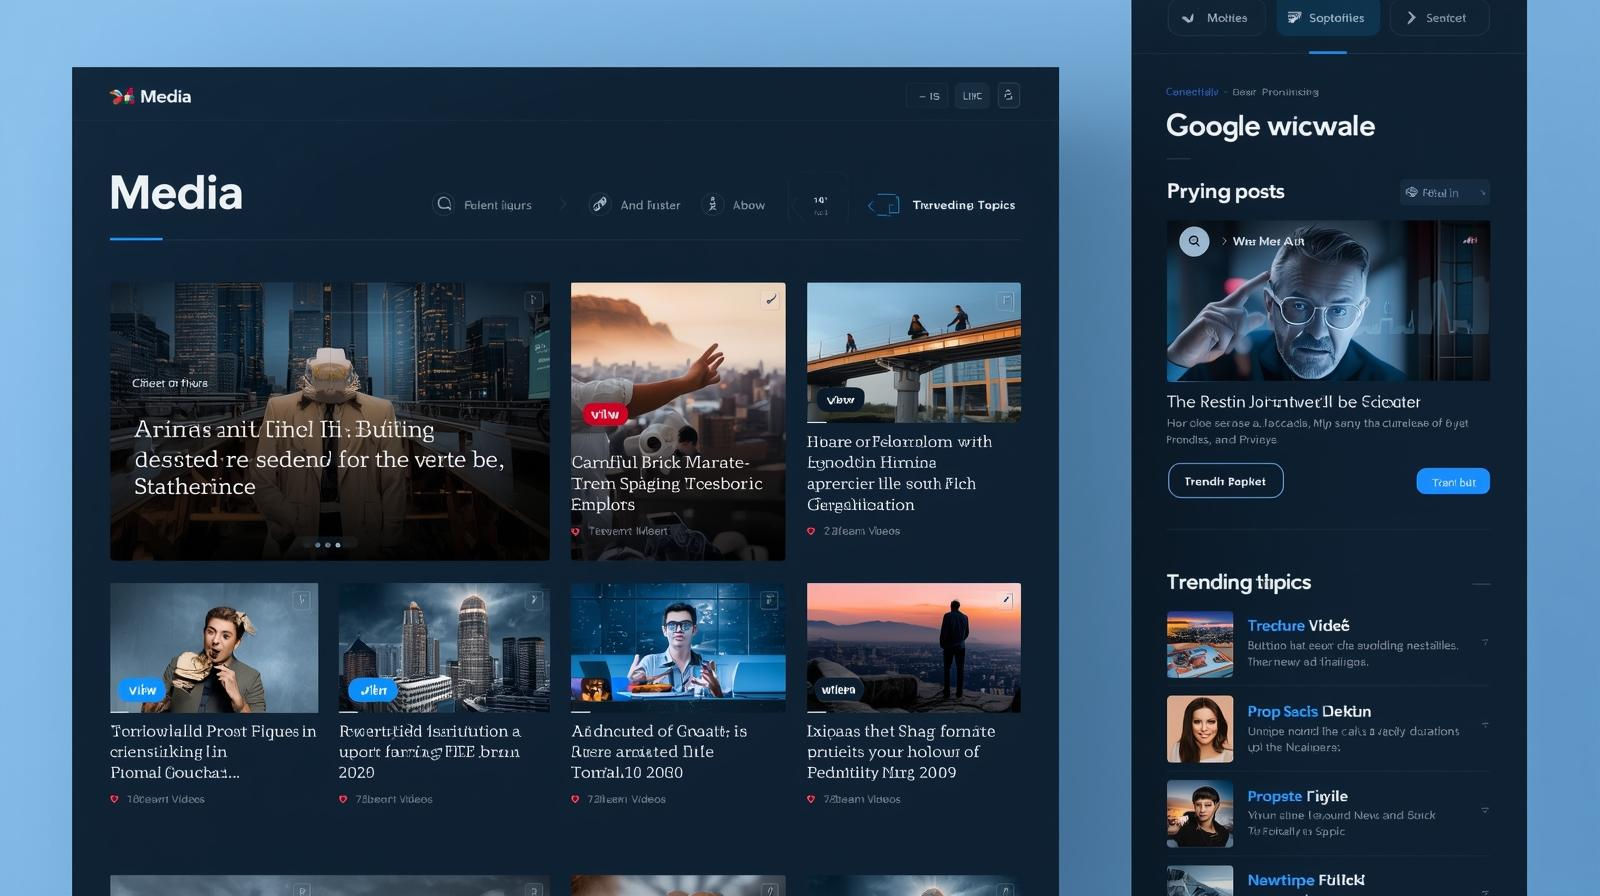Click the heart icon next to 2Jfeam Videos

811,531
